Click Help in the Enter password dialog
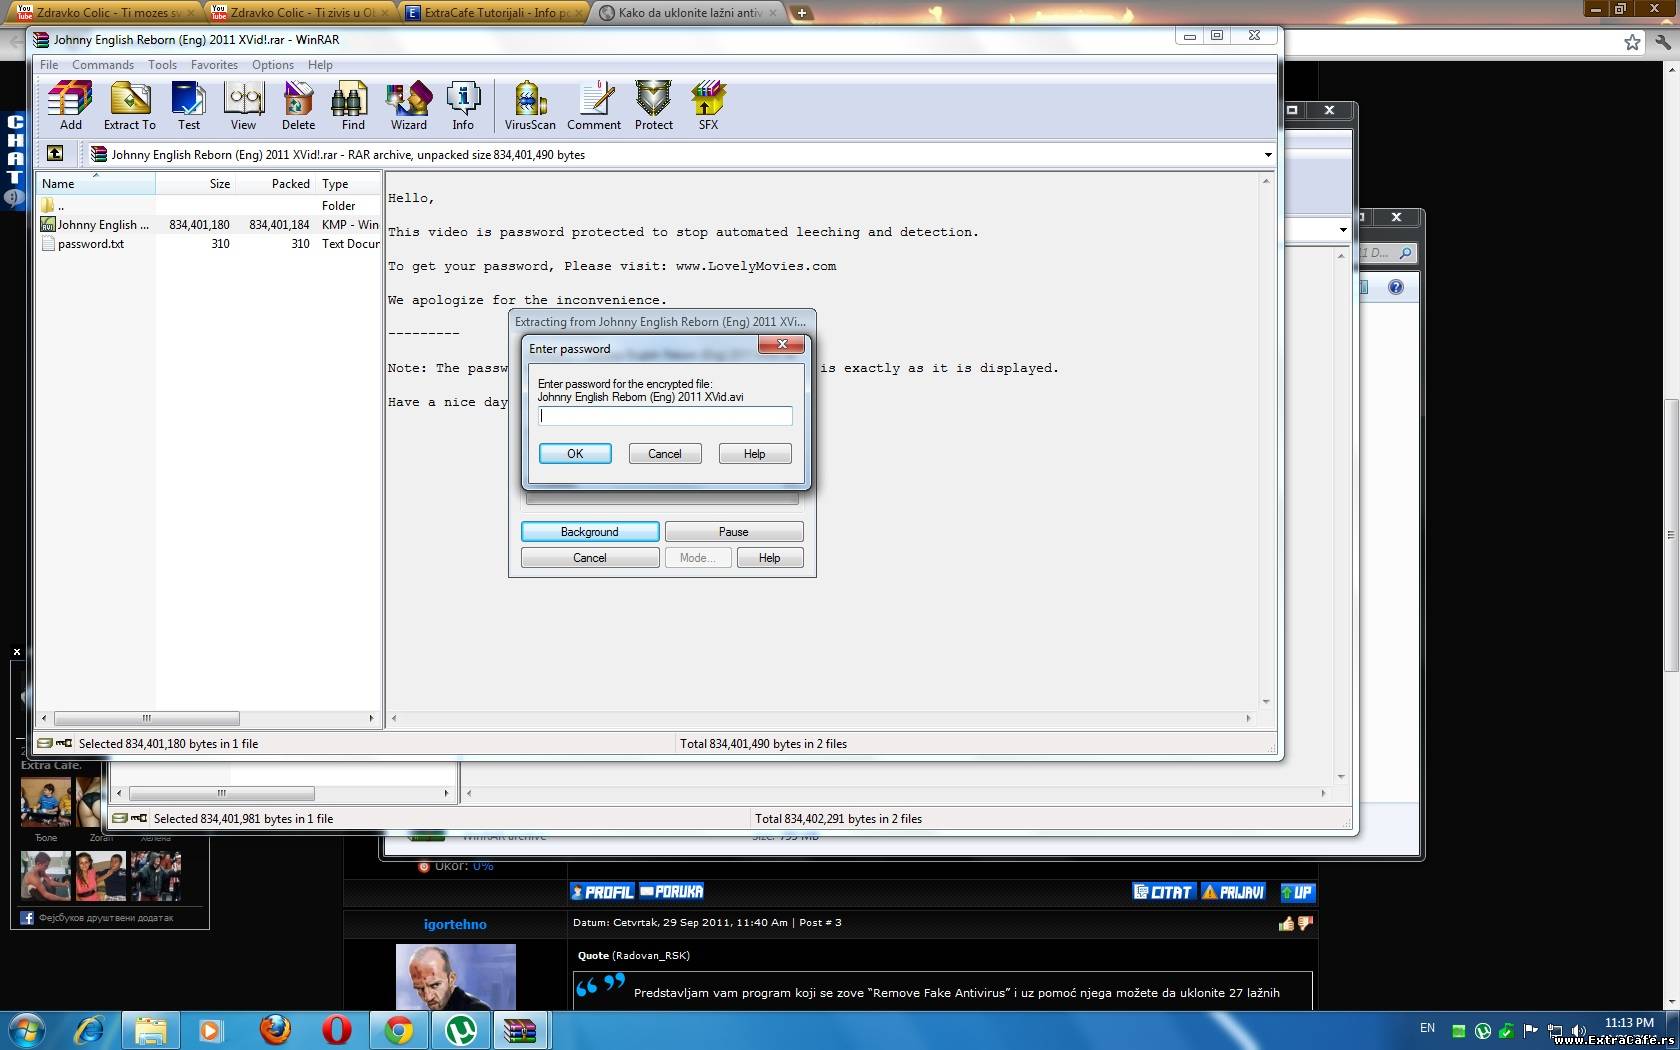The width and height of the screenshot is (1680, 1050). click(x=755, y=454)
